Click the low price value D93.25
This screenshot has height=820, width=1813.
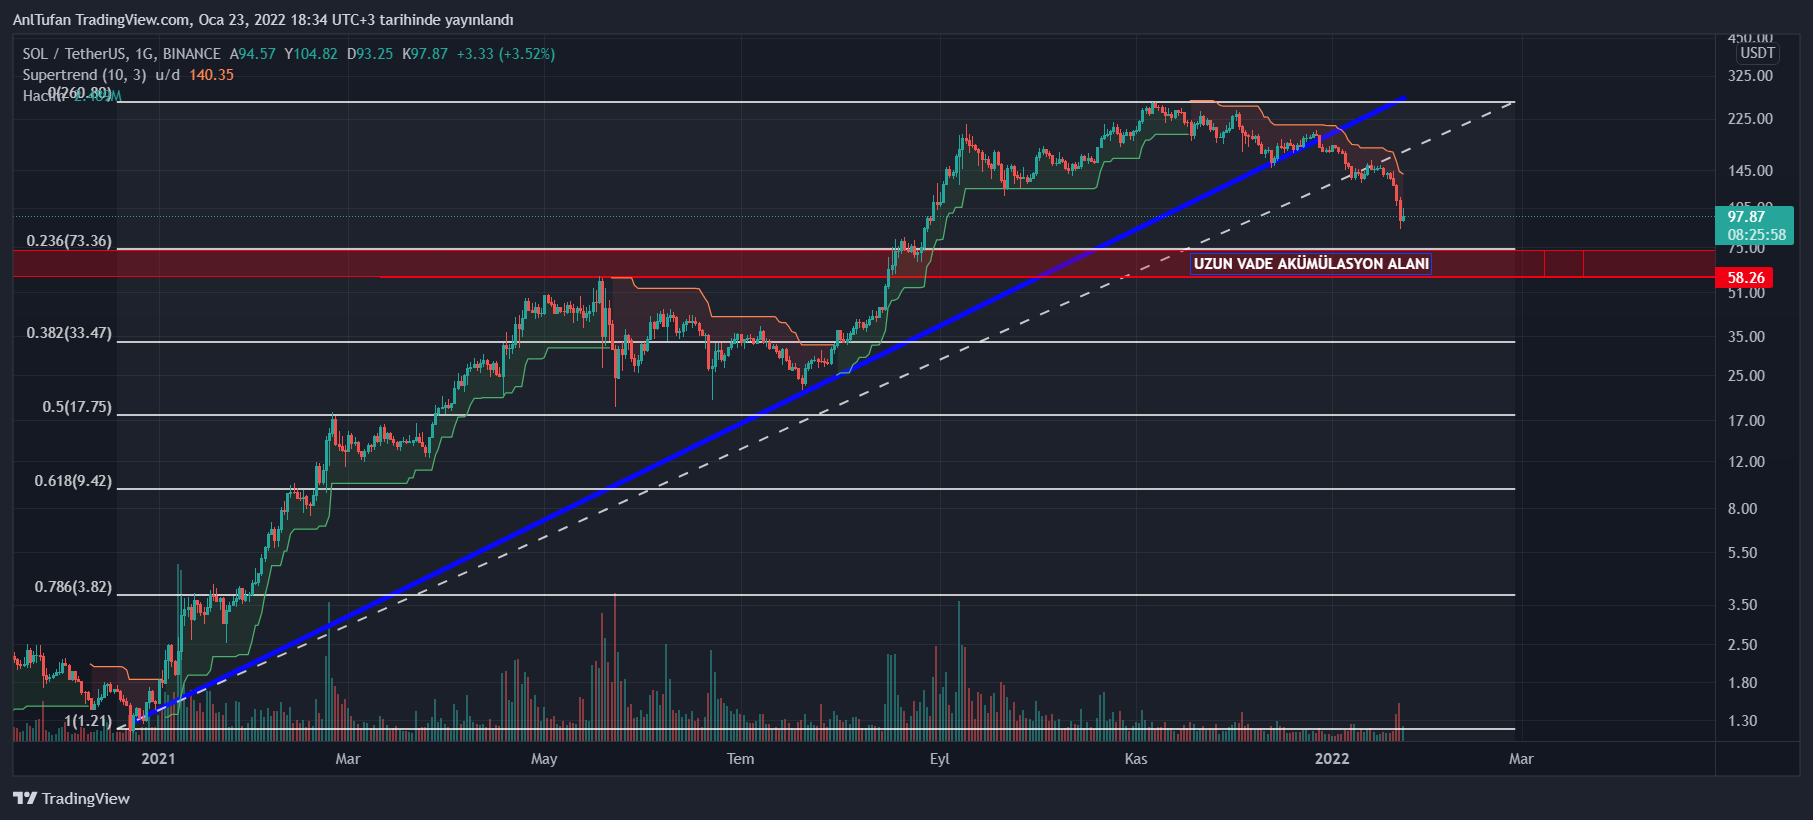tap(370, 54)
